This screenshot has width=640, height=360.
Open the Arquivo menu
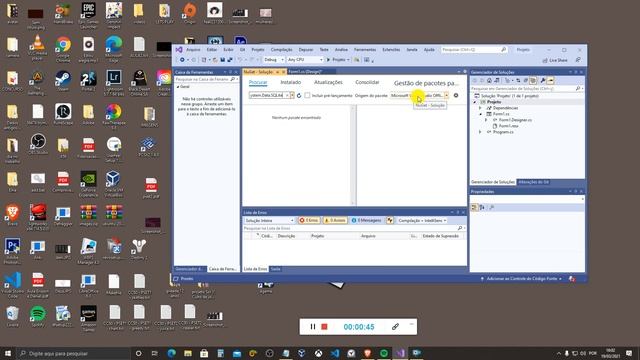click(193, 50)
